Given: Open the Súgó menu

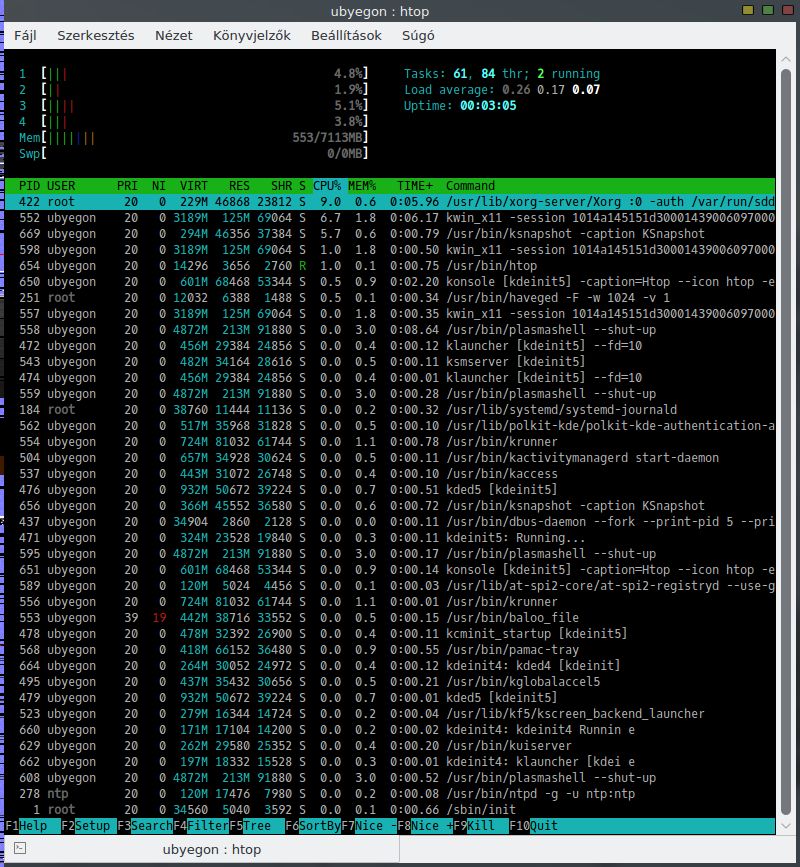Looking at the screenshot, I should pos(418,36).
